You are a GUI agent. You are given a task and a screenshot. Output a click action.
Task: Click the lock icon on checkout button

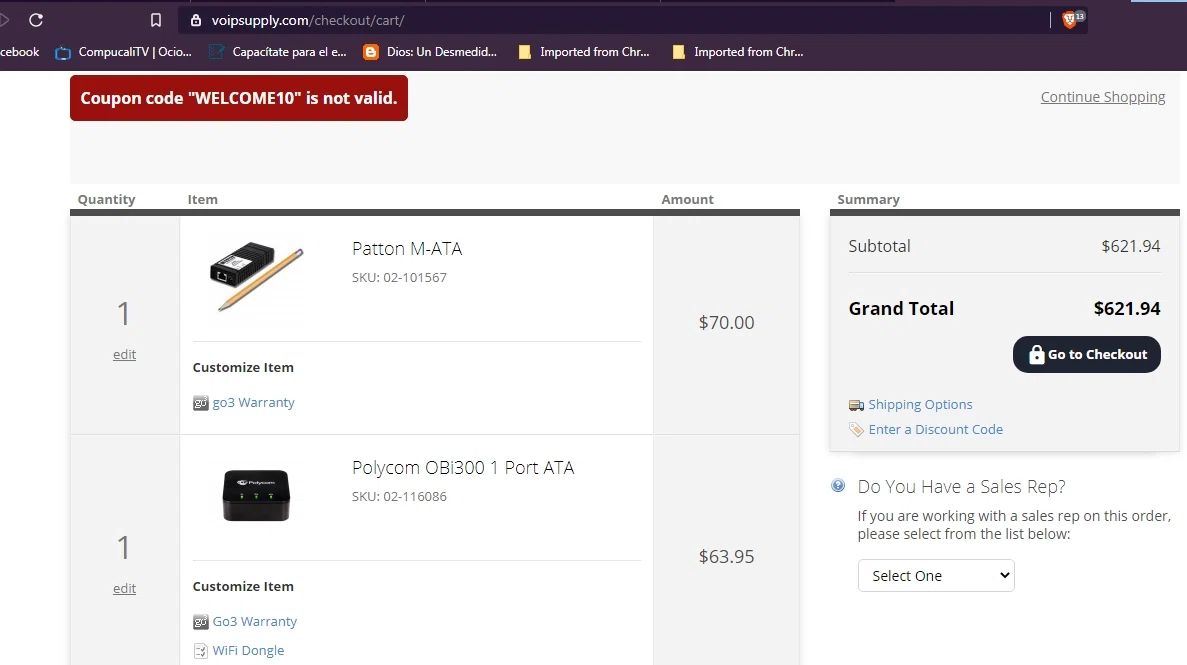tap(1036, 354)
